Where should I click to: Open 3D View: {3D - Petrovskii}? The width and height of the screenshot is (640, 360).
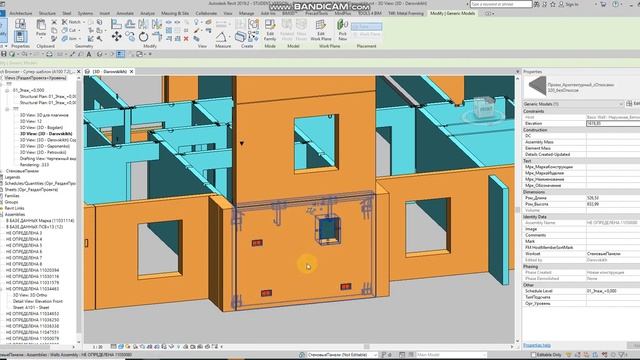click(x=43, y=152)
